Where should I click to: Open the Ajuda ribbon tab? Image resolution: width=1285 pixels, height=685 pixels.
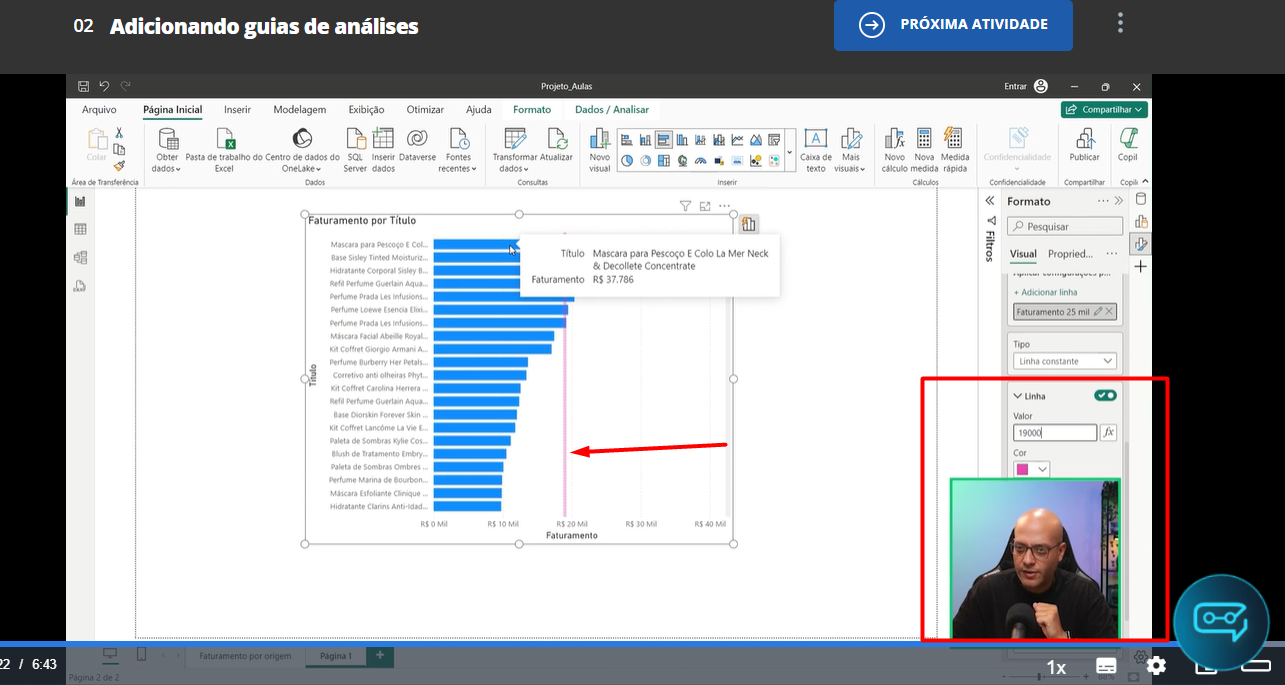coord(478,110)
